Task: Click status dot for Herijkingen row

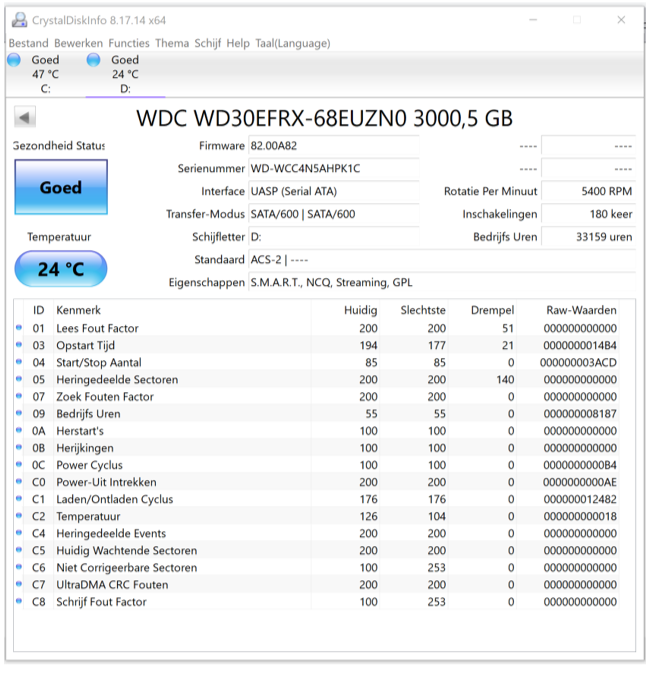Action: click(19, 448)
